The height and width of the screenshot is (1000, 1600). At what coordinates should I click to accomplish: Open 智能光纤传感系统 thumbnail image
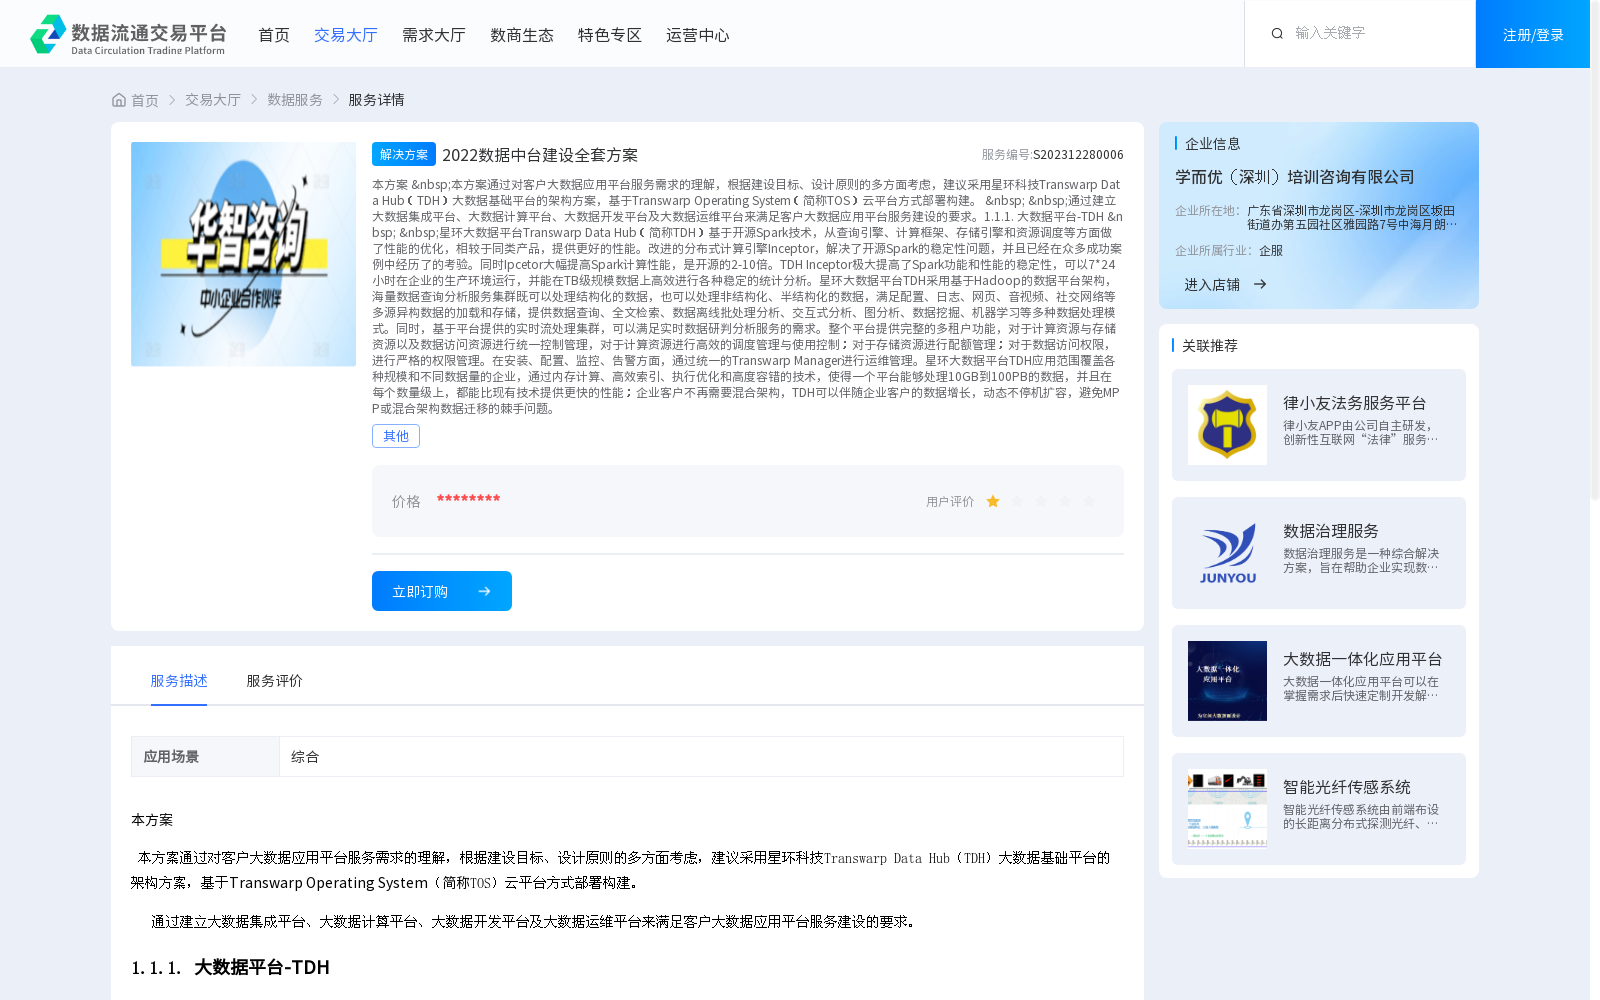pos(1227,809)
